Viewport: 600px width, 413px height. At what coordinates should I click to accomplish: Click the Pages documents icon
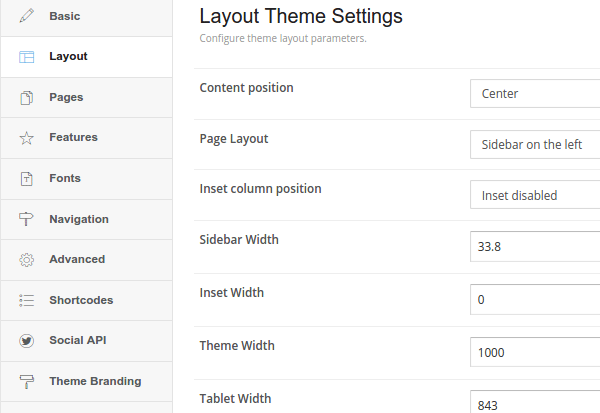coord(26,98)
